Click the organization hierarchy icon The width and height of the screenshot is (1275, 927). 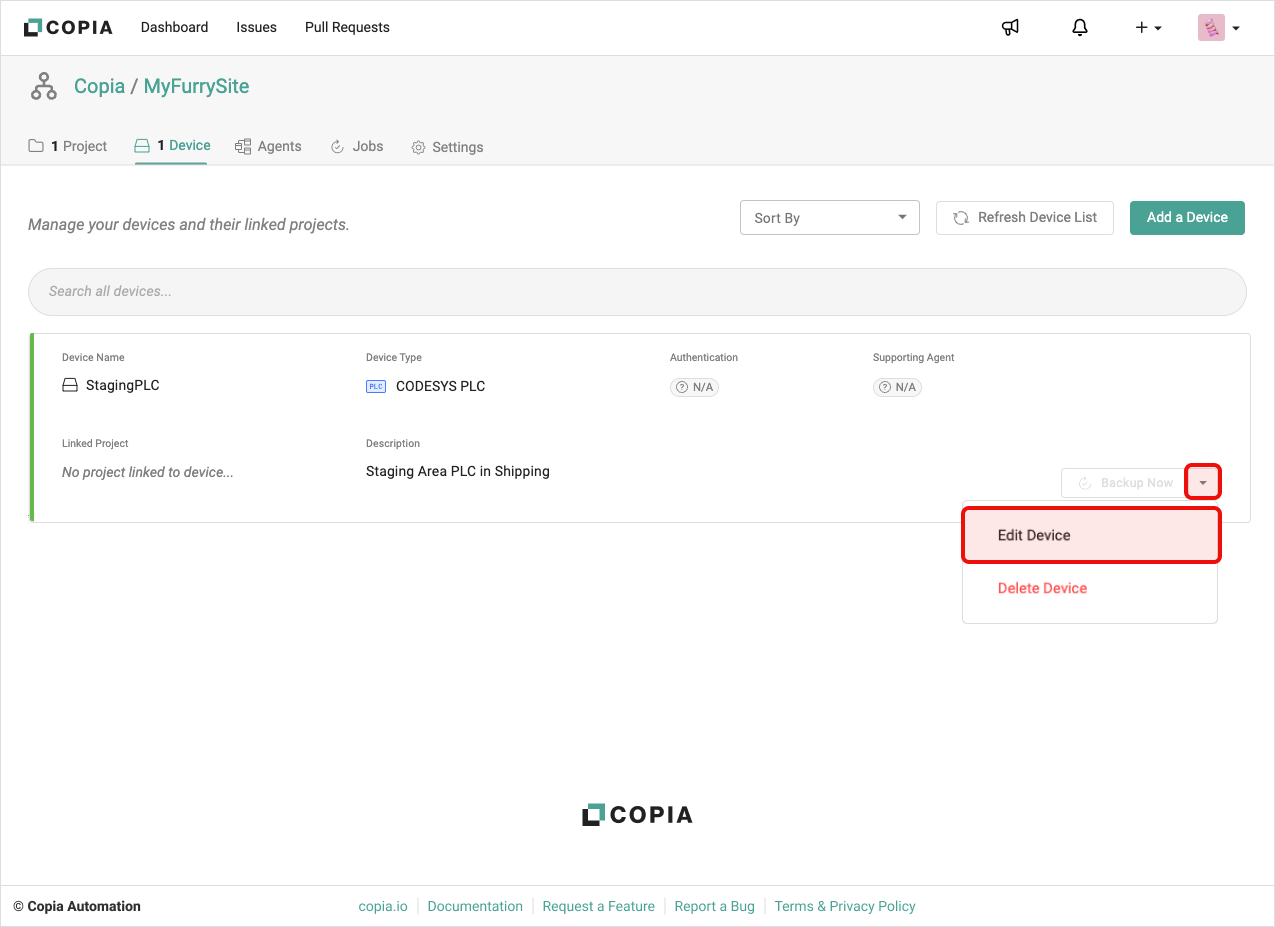coord(44,87)
